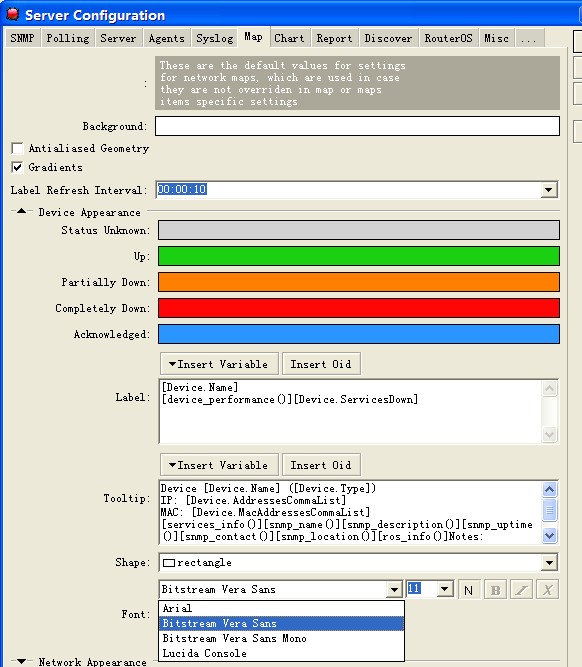Show more tabs via the ... tab

(x=529, y=38)
